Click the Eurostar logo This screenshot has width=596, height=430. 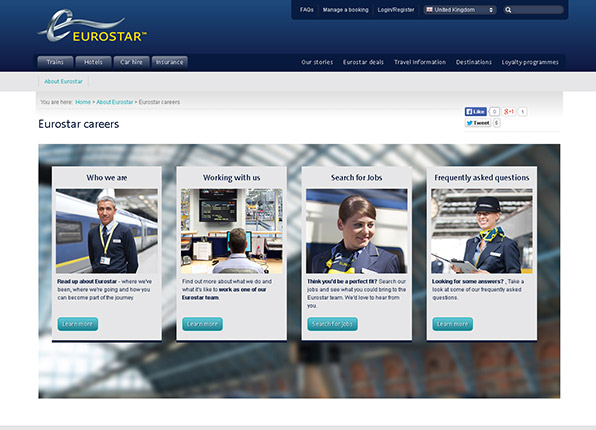[x=92, y=26]
